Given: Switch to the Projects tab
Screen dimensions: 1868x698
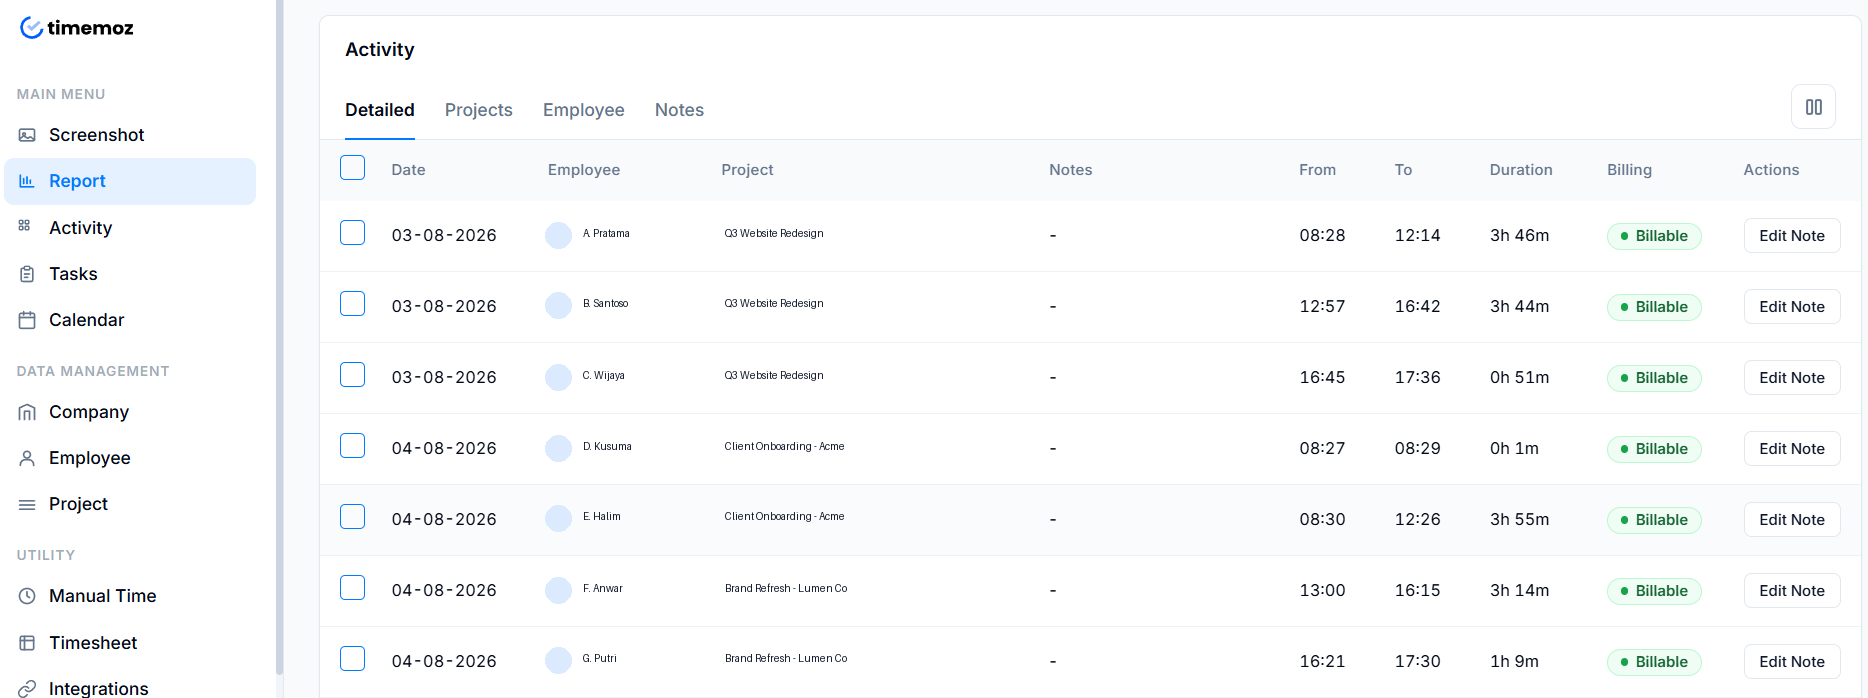Looking at the screenshot, I should (x=479, y=110).
